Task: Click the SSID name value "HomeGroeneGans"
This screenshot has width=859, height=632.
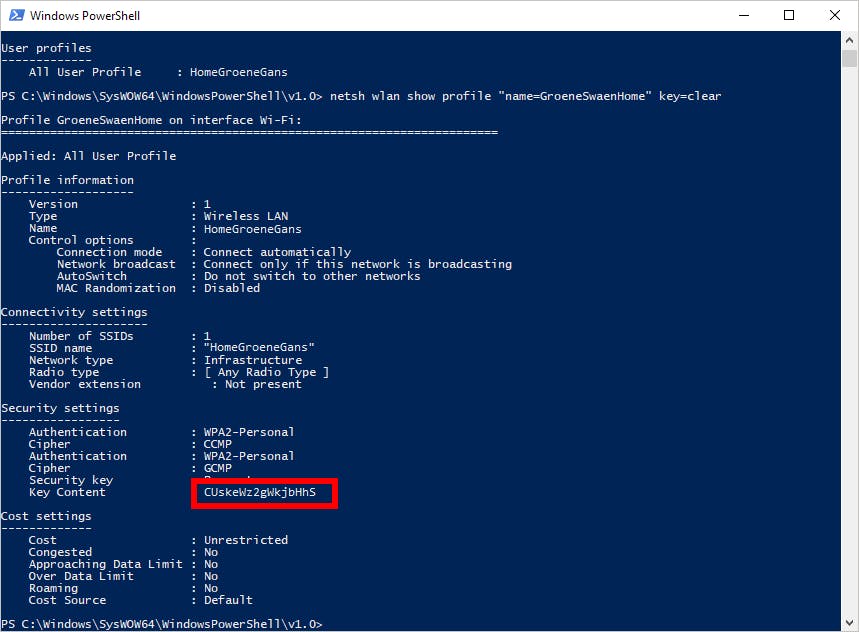Action: [259, 347]
